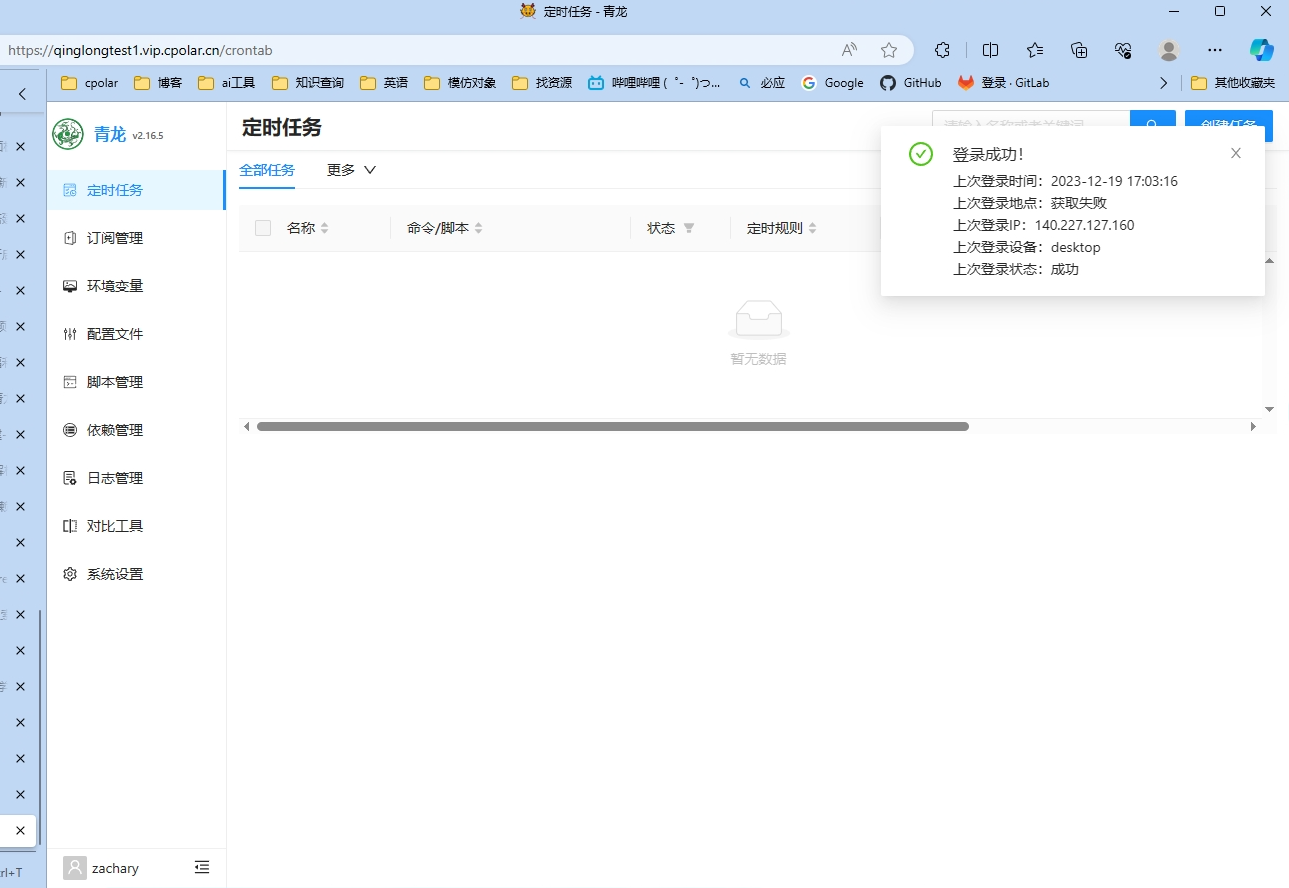Screen dimensions: 1289x888
Task: Click the browser address bar URL
Action: (x=140, y=50)
